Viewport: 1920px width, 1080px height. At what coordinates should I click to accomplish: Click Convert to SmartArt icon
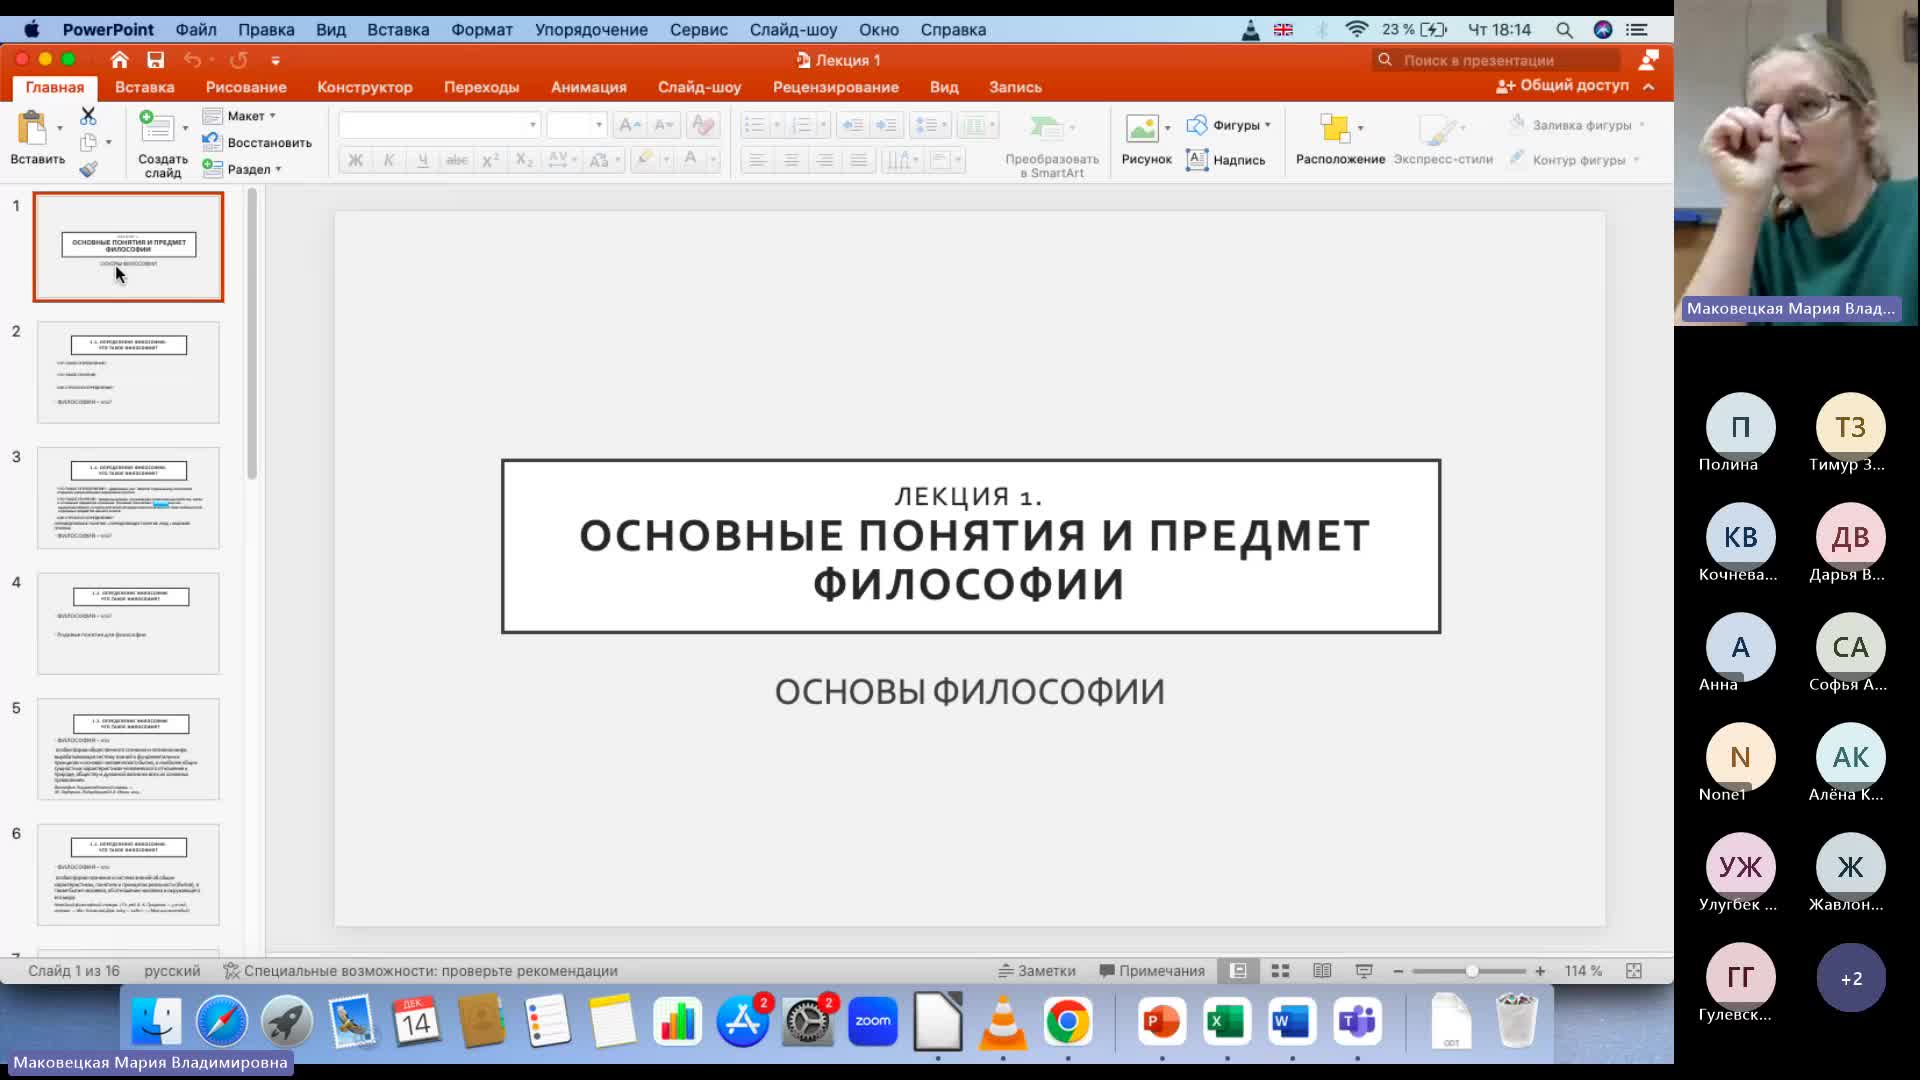pyautogui.click(x=1045, y=128)
